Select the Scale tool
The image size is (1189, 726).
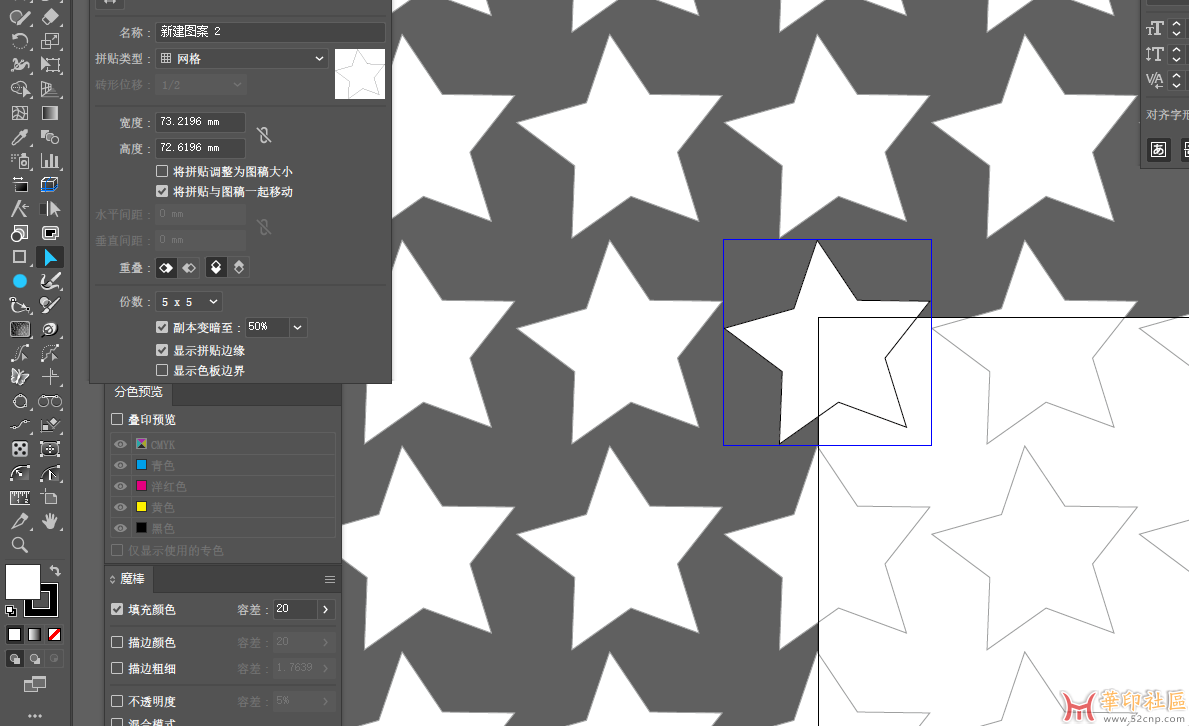pyautogui.click(x=50, y=41)
